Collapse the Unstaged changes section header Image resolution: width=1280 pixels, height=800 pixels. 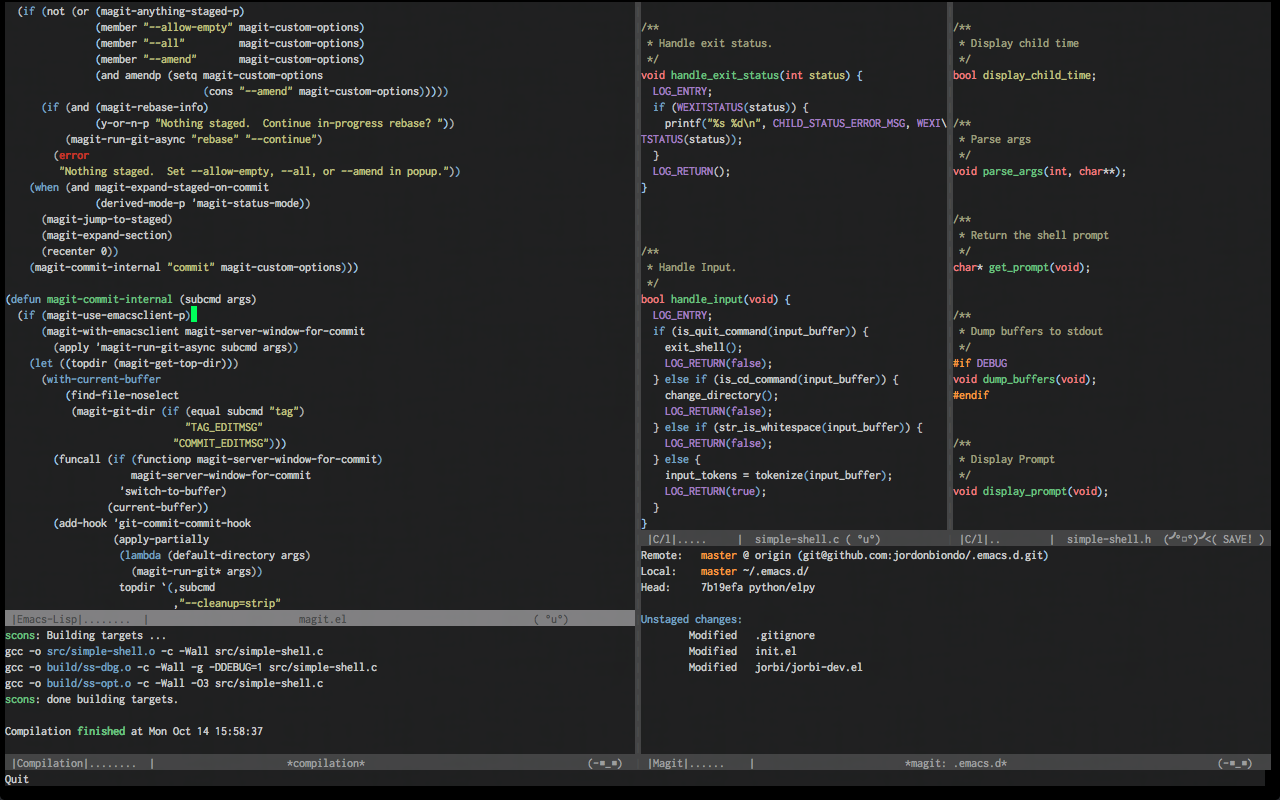pos(692,619)
